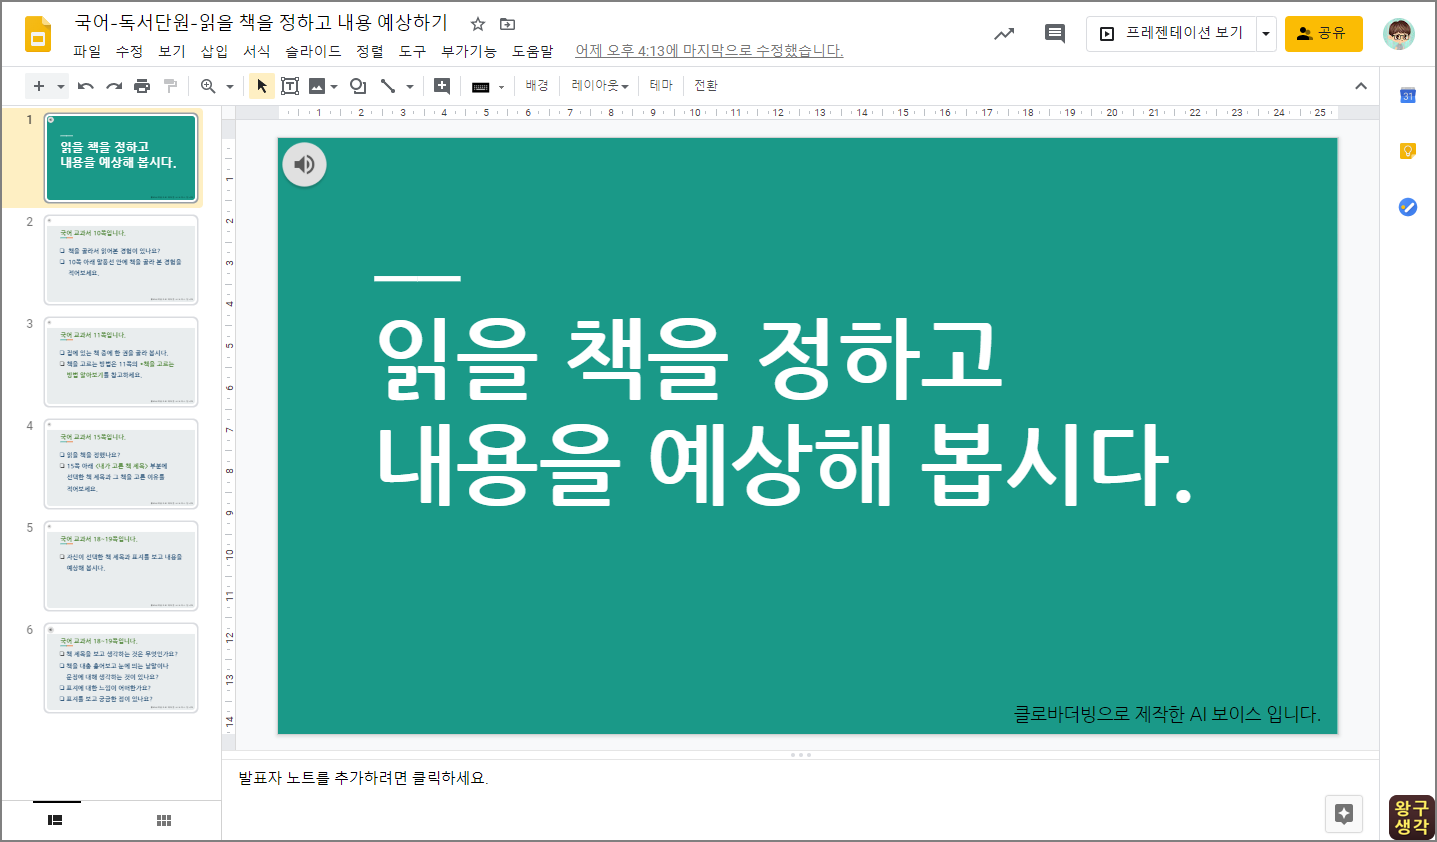Select the slide 4 thumbnail
The image size is (1437, 842).
tap(121, 464)
